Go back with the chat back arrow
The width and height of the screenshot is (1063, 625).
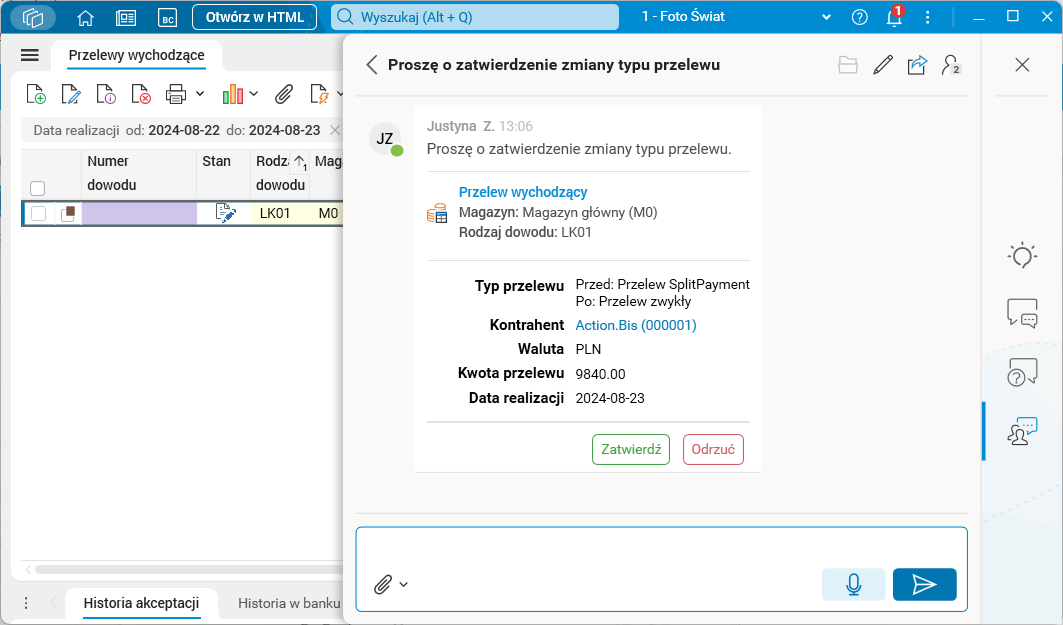(x=372, y=65)
